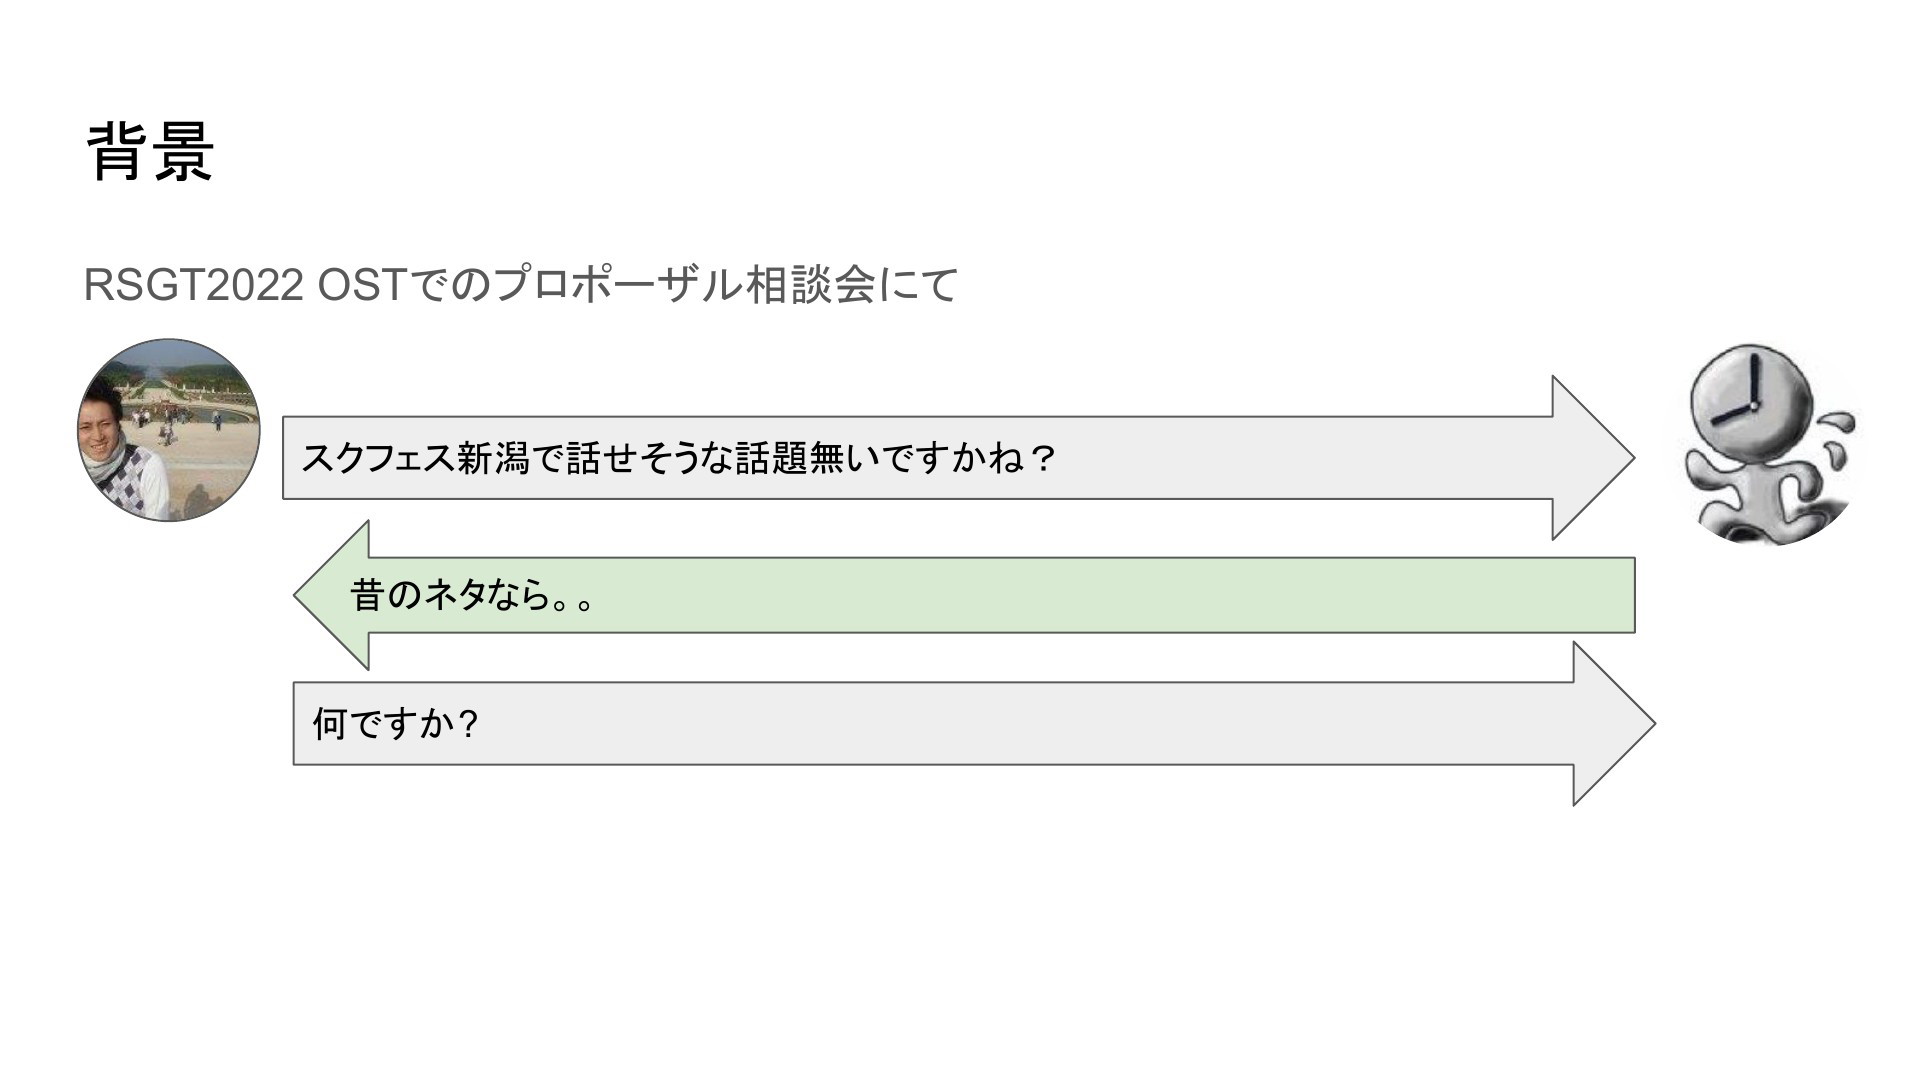
Task: Click the word OST in the subtitle
Action: 360,286
